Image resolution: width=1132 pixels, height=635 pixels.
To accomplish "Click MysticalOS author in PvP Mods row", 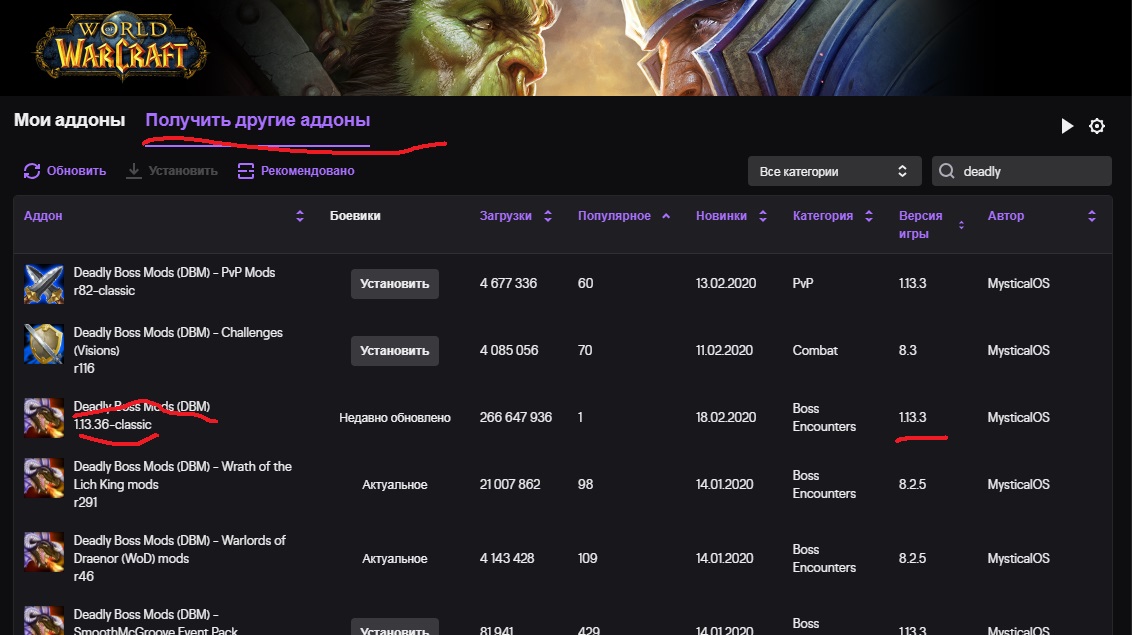I will [x=1019, y=284].
